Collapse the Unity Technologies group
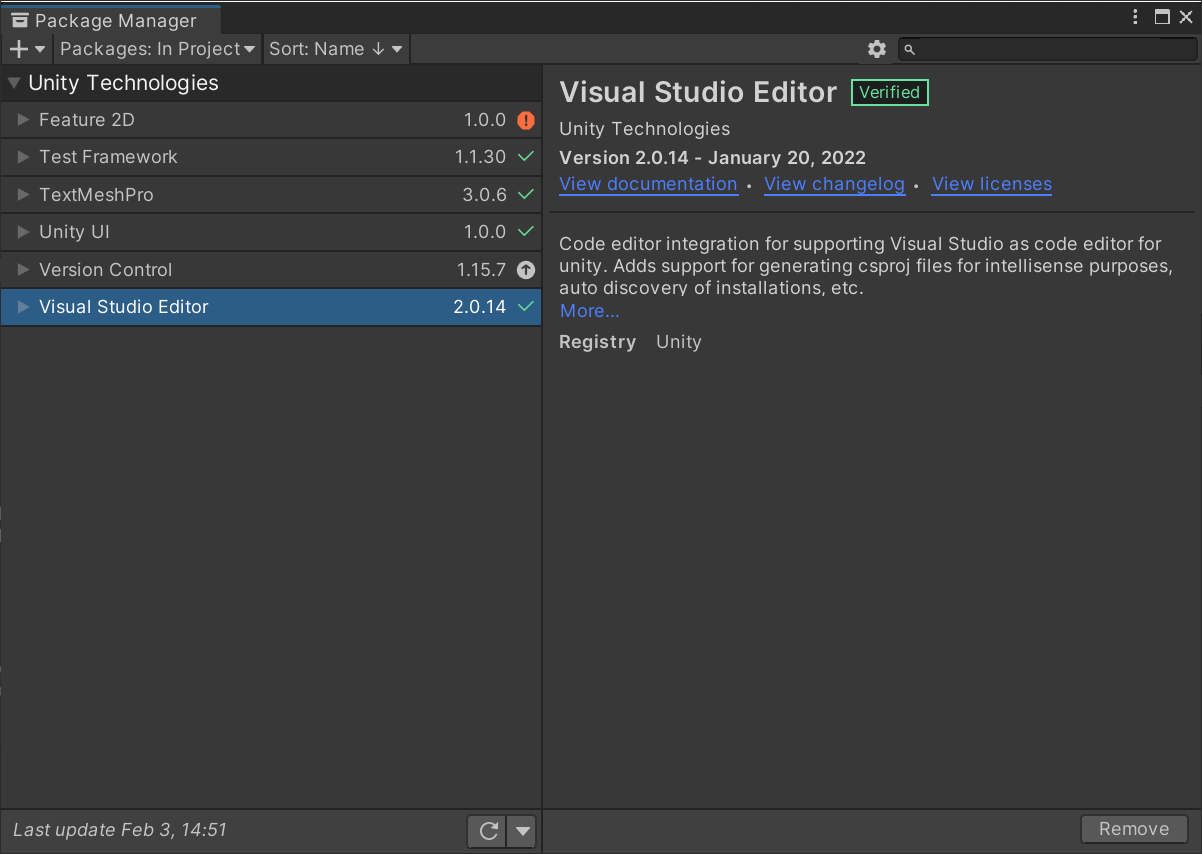The image size is (1202, 854). [x=14, y=83]
